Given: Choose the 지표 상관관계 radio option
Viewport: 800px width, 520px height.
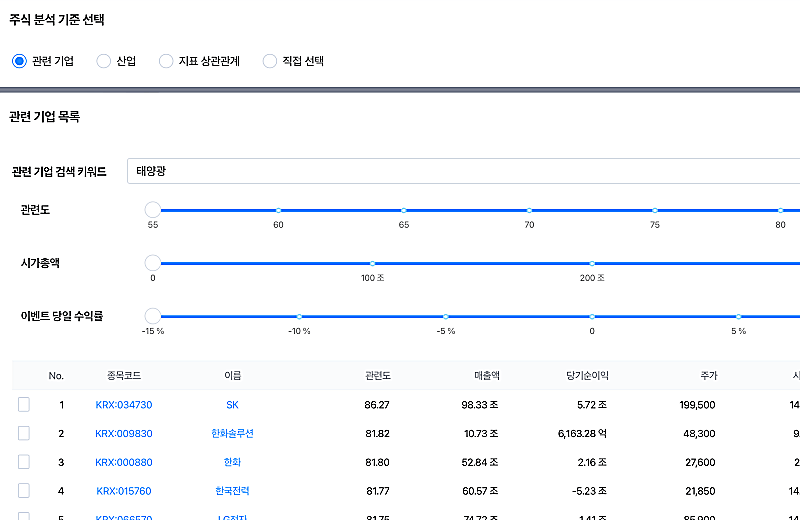Looking at the screenshot, I should (166, 61).
